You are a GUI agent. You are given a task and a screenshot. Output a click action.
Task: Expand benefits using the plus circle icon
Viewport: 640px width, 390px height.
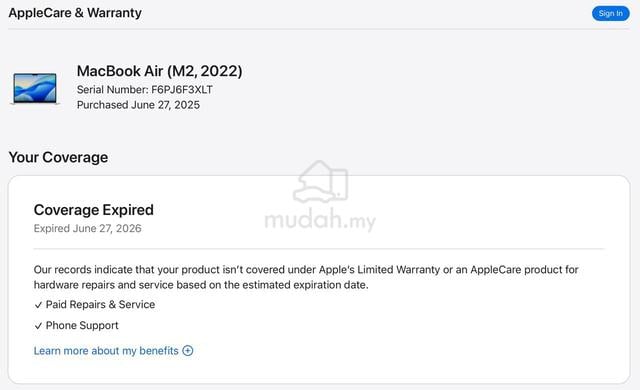tap(188, 350)
